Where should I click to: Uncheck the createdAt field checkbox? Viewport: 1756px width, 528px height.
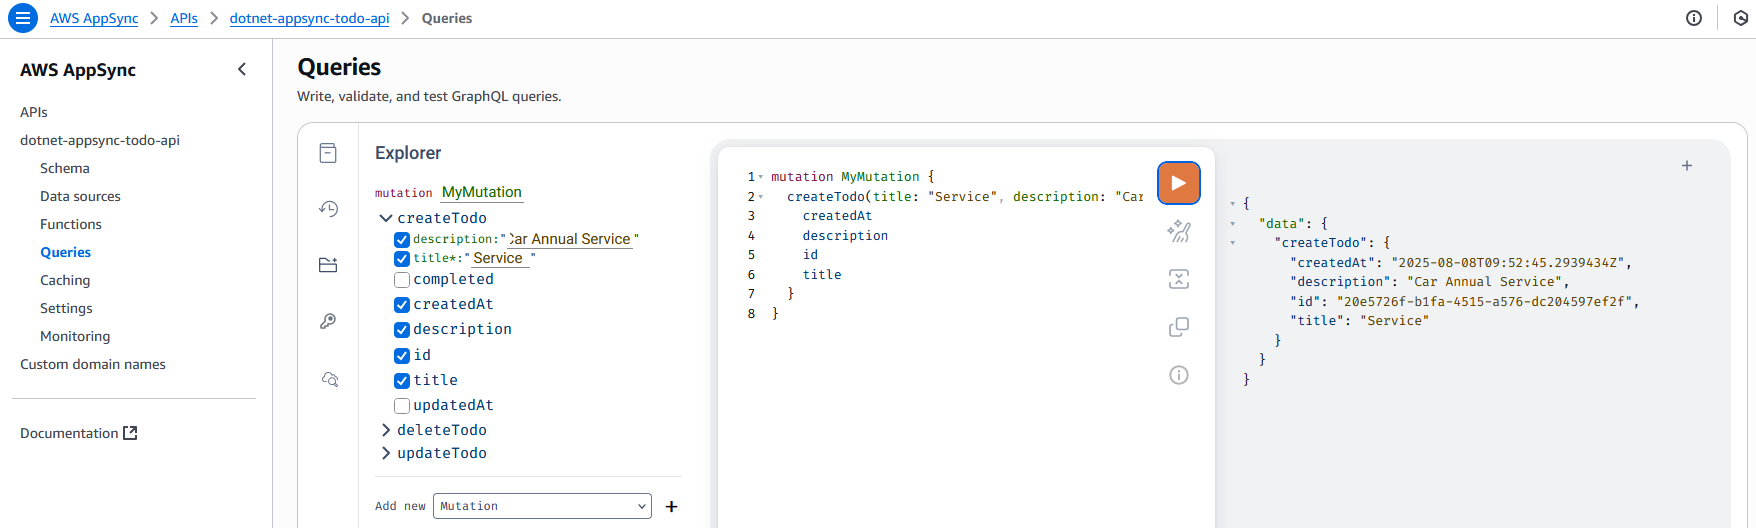(x=402, y=305)
